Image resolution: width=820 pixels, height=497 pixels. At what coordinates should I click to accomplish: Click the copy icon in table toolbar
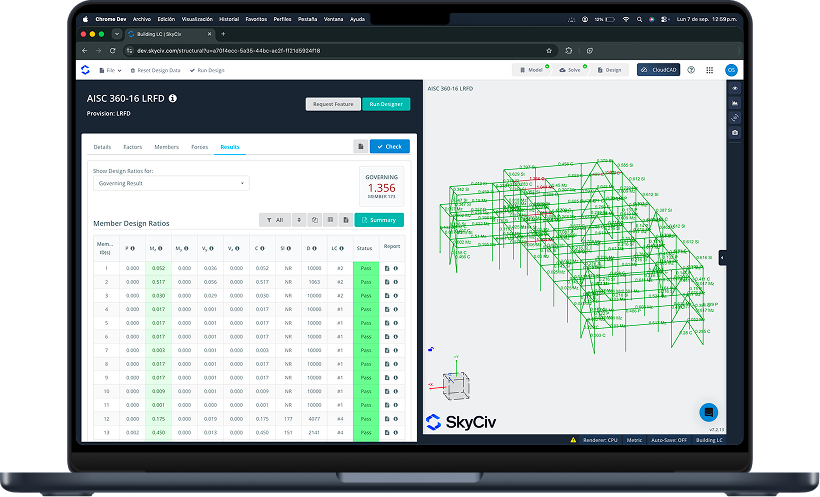315,220
